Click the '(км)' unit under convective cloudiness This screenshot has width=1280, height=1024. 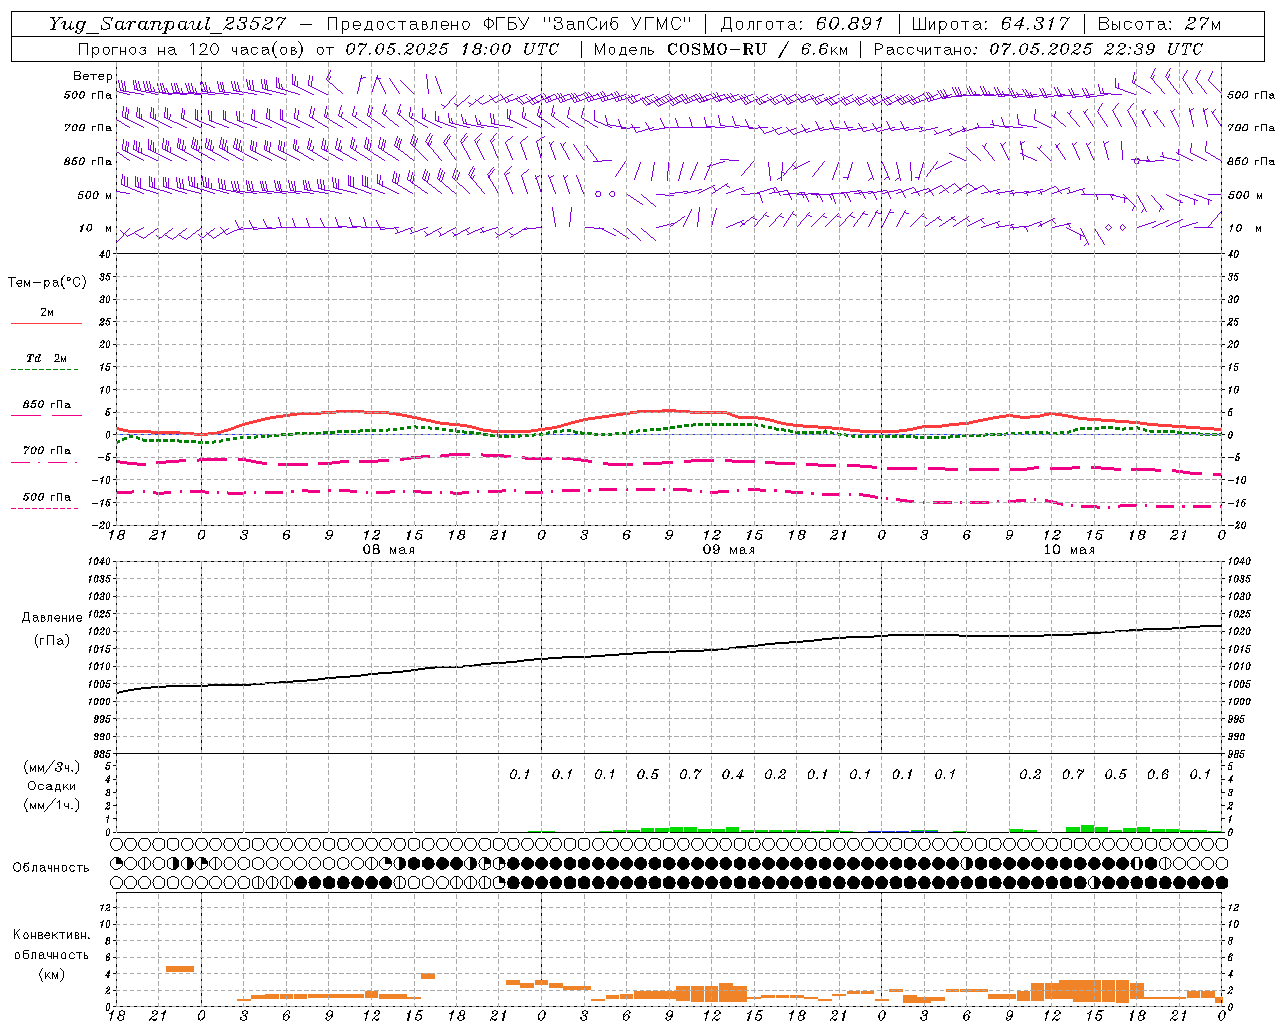pos(52,974)
